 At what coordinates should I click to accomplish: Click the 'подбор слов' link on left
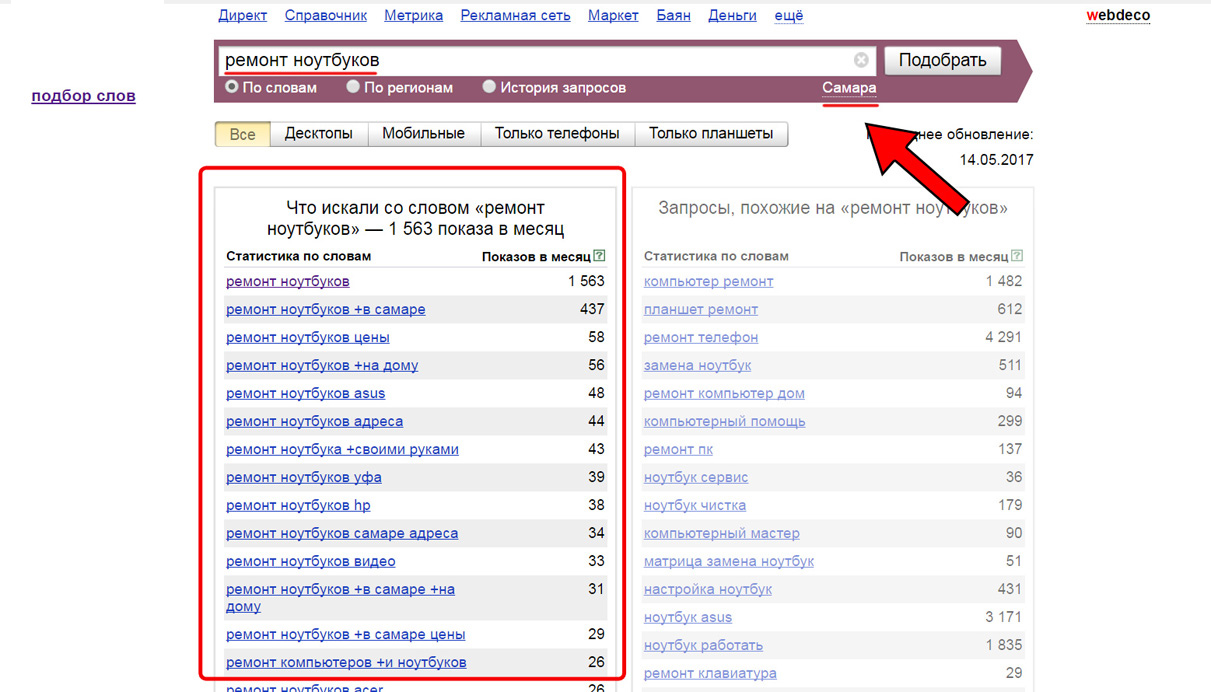click(x=83, y=96)
